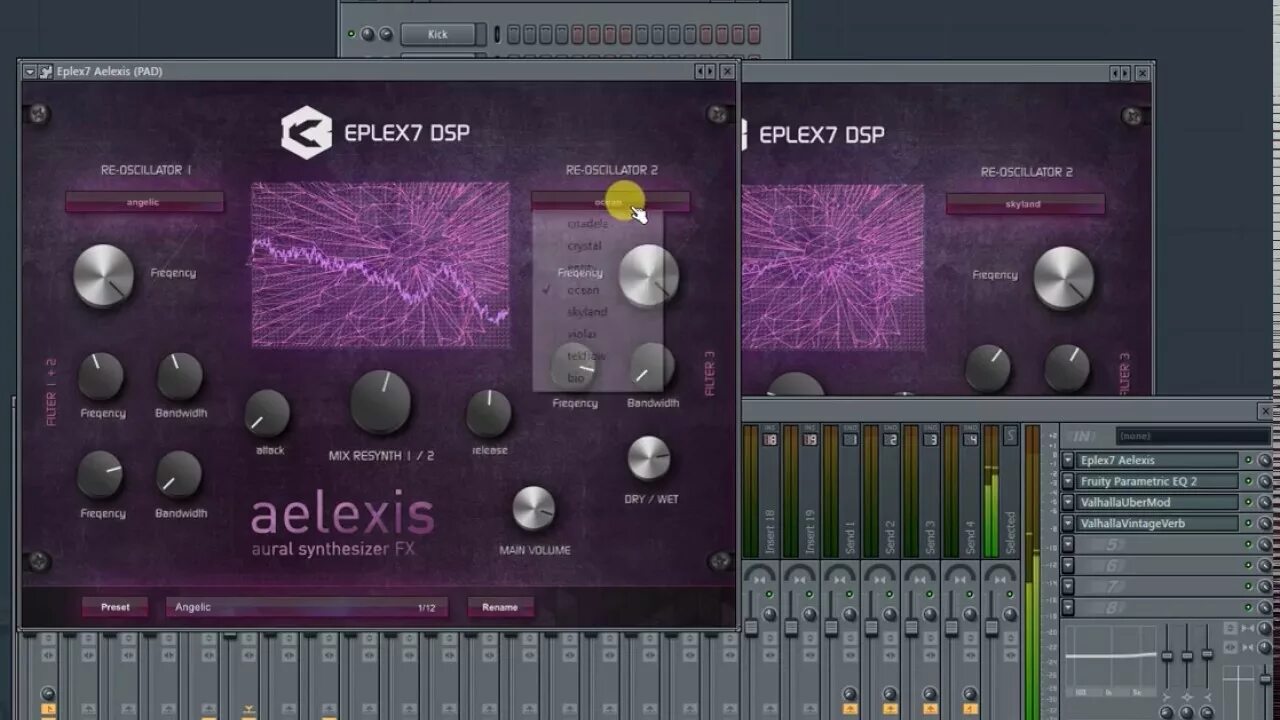
Task: Mute the Send 1 mixer track
Action: 849,596
